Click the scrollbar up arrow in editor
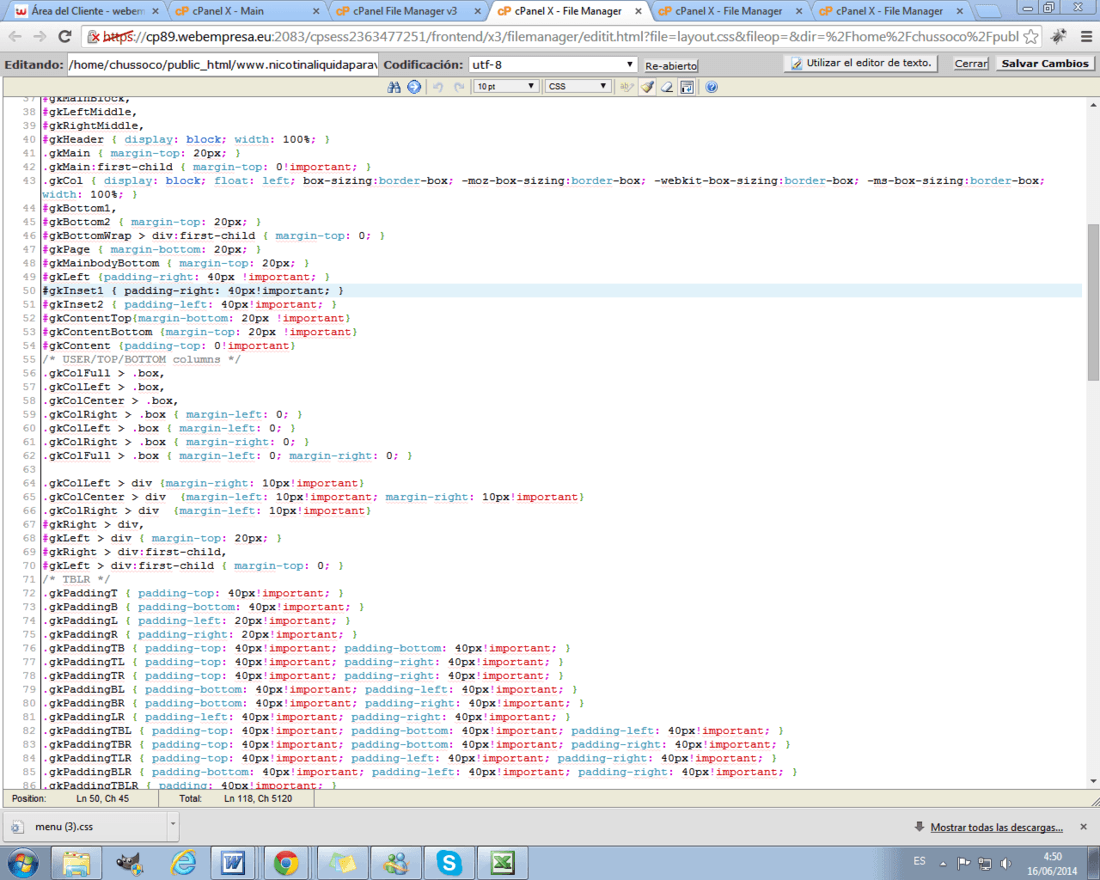 [1093, 105]
